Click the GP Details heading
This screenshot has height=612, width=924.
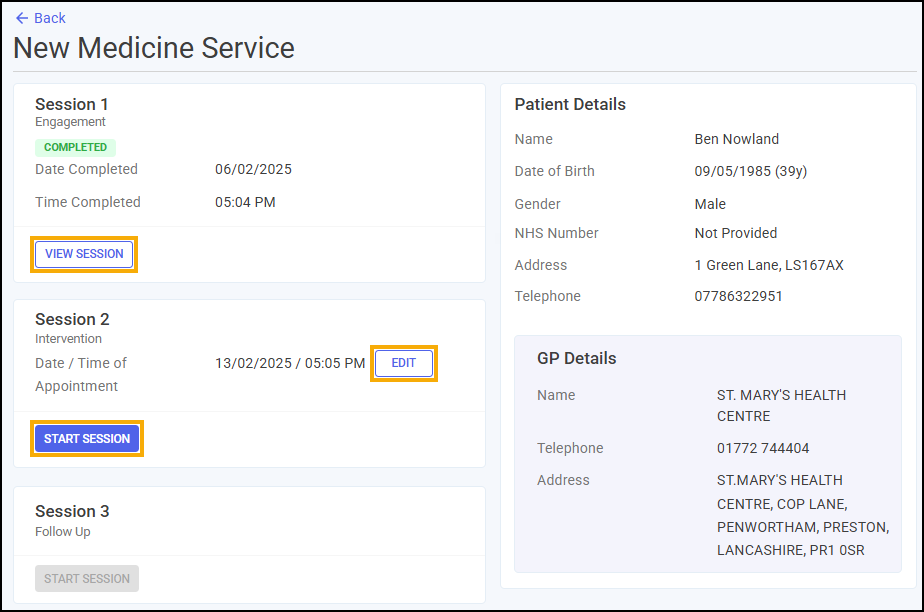(576, 358)
